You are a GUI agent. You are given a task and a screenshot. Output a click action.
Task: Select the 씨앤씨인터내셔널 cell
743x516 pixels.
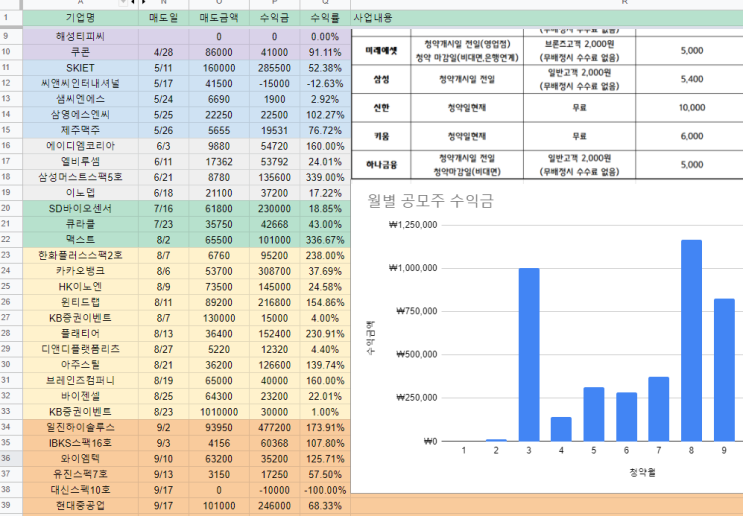pos(81,83)
